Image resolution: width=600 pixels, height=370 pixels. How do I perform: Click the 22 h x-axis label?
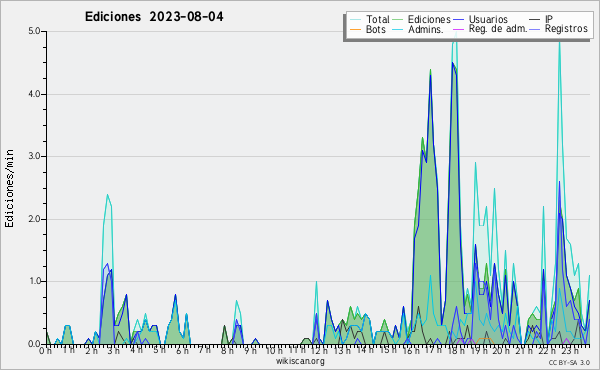(546, 351)
